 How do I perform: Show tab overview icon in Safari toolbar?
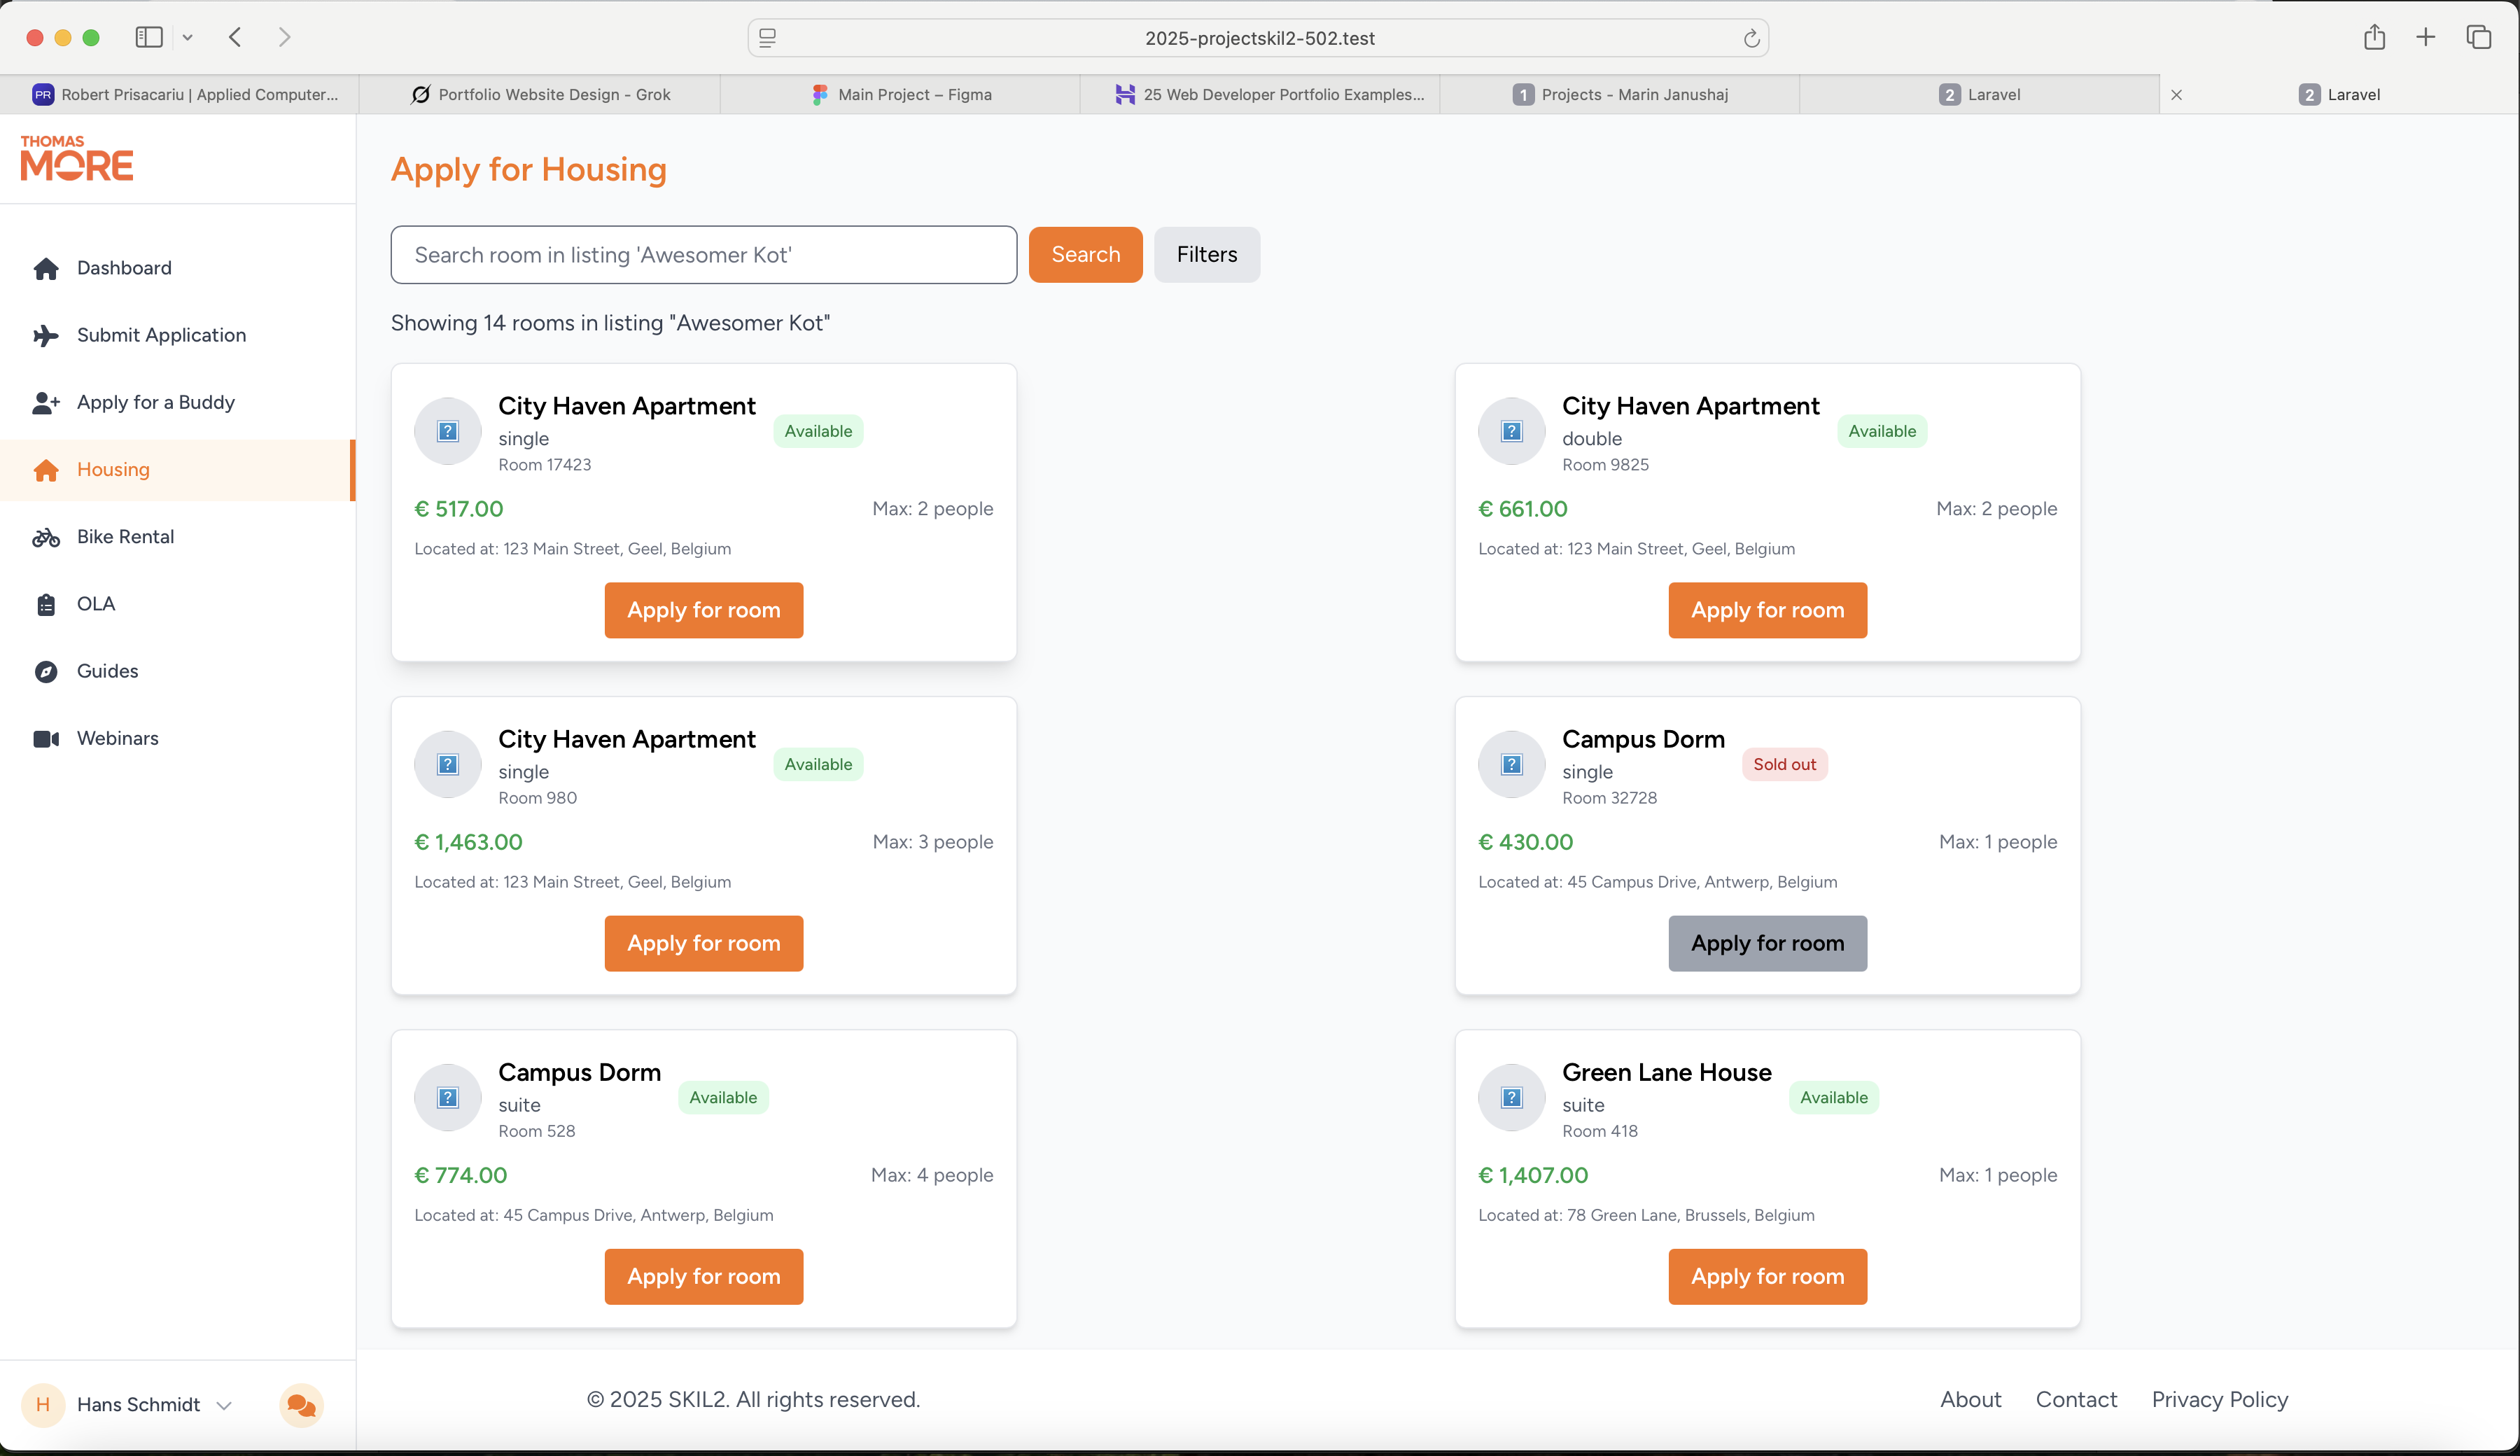[2479, 37]
